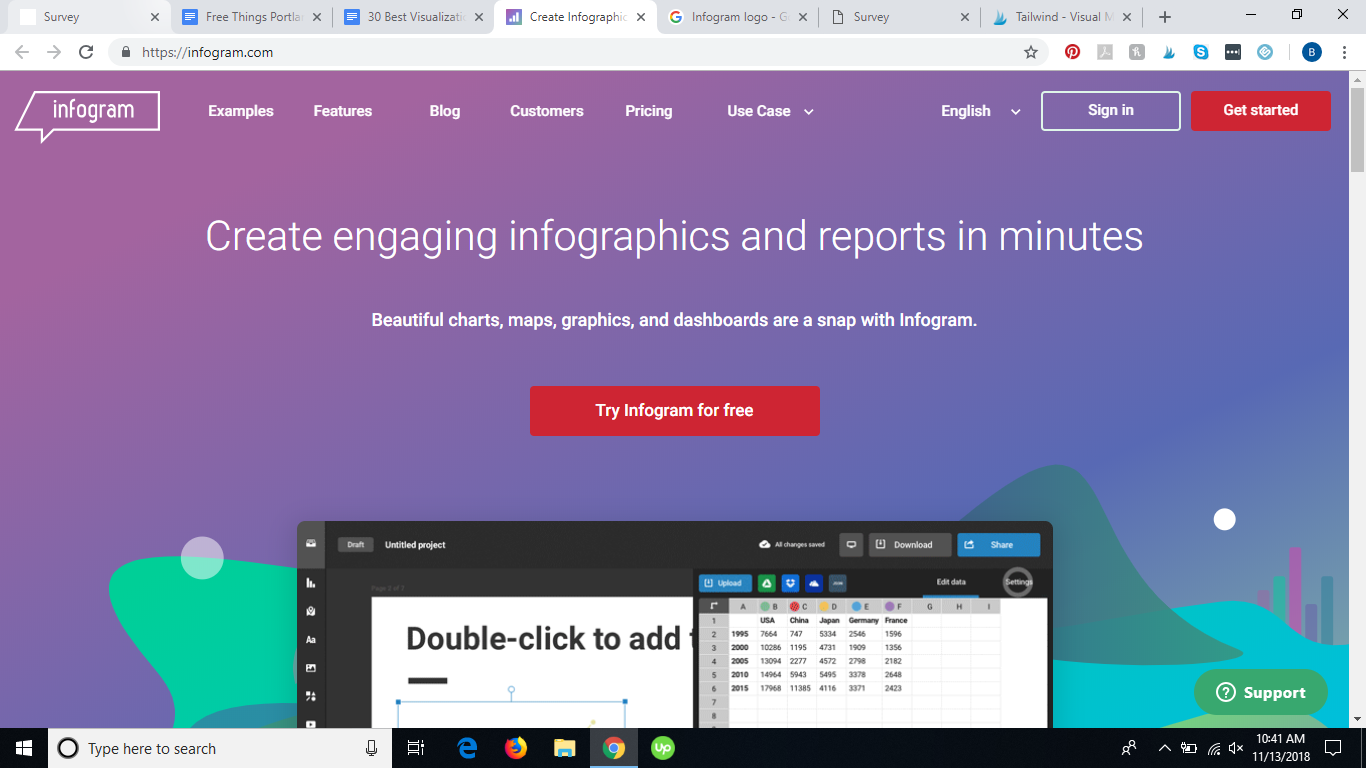Open the dark dotted LastPass extension
Screen dimensions: 1366x768
(1233, 52)
